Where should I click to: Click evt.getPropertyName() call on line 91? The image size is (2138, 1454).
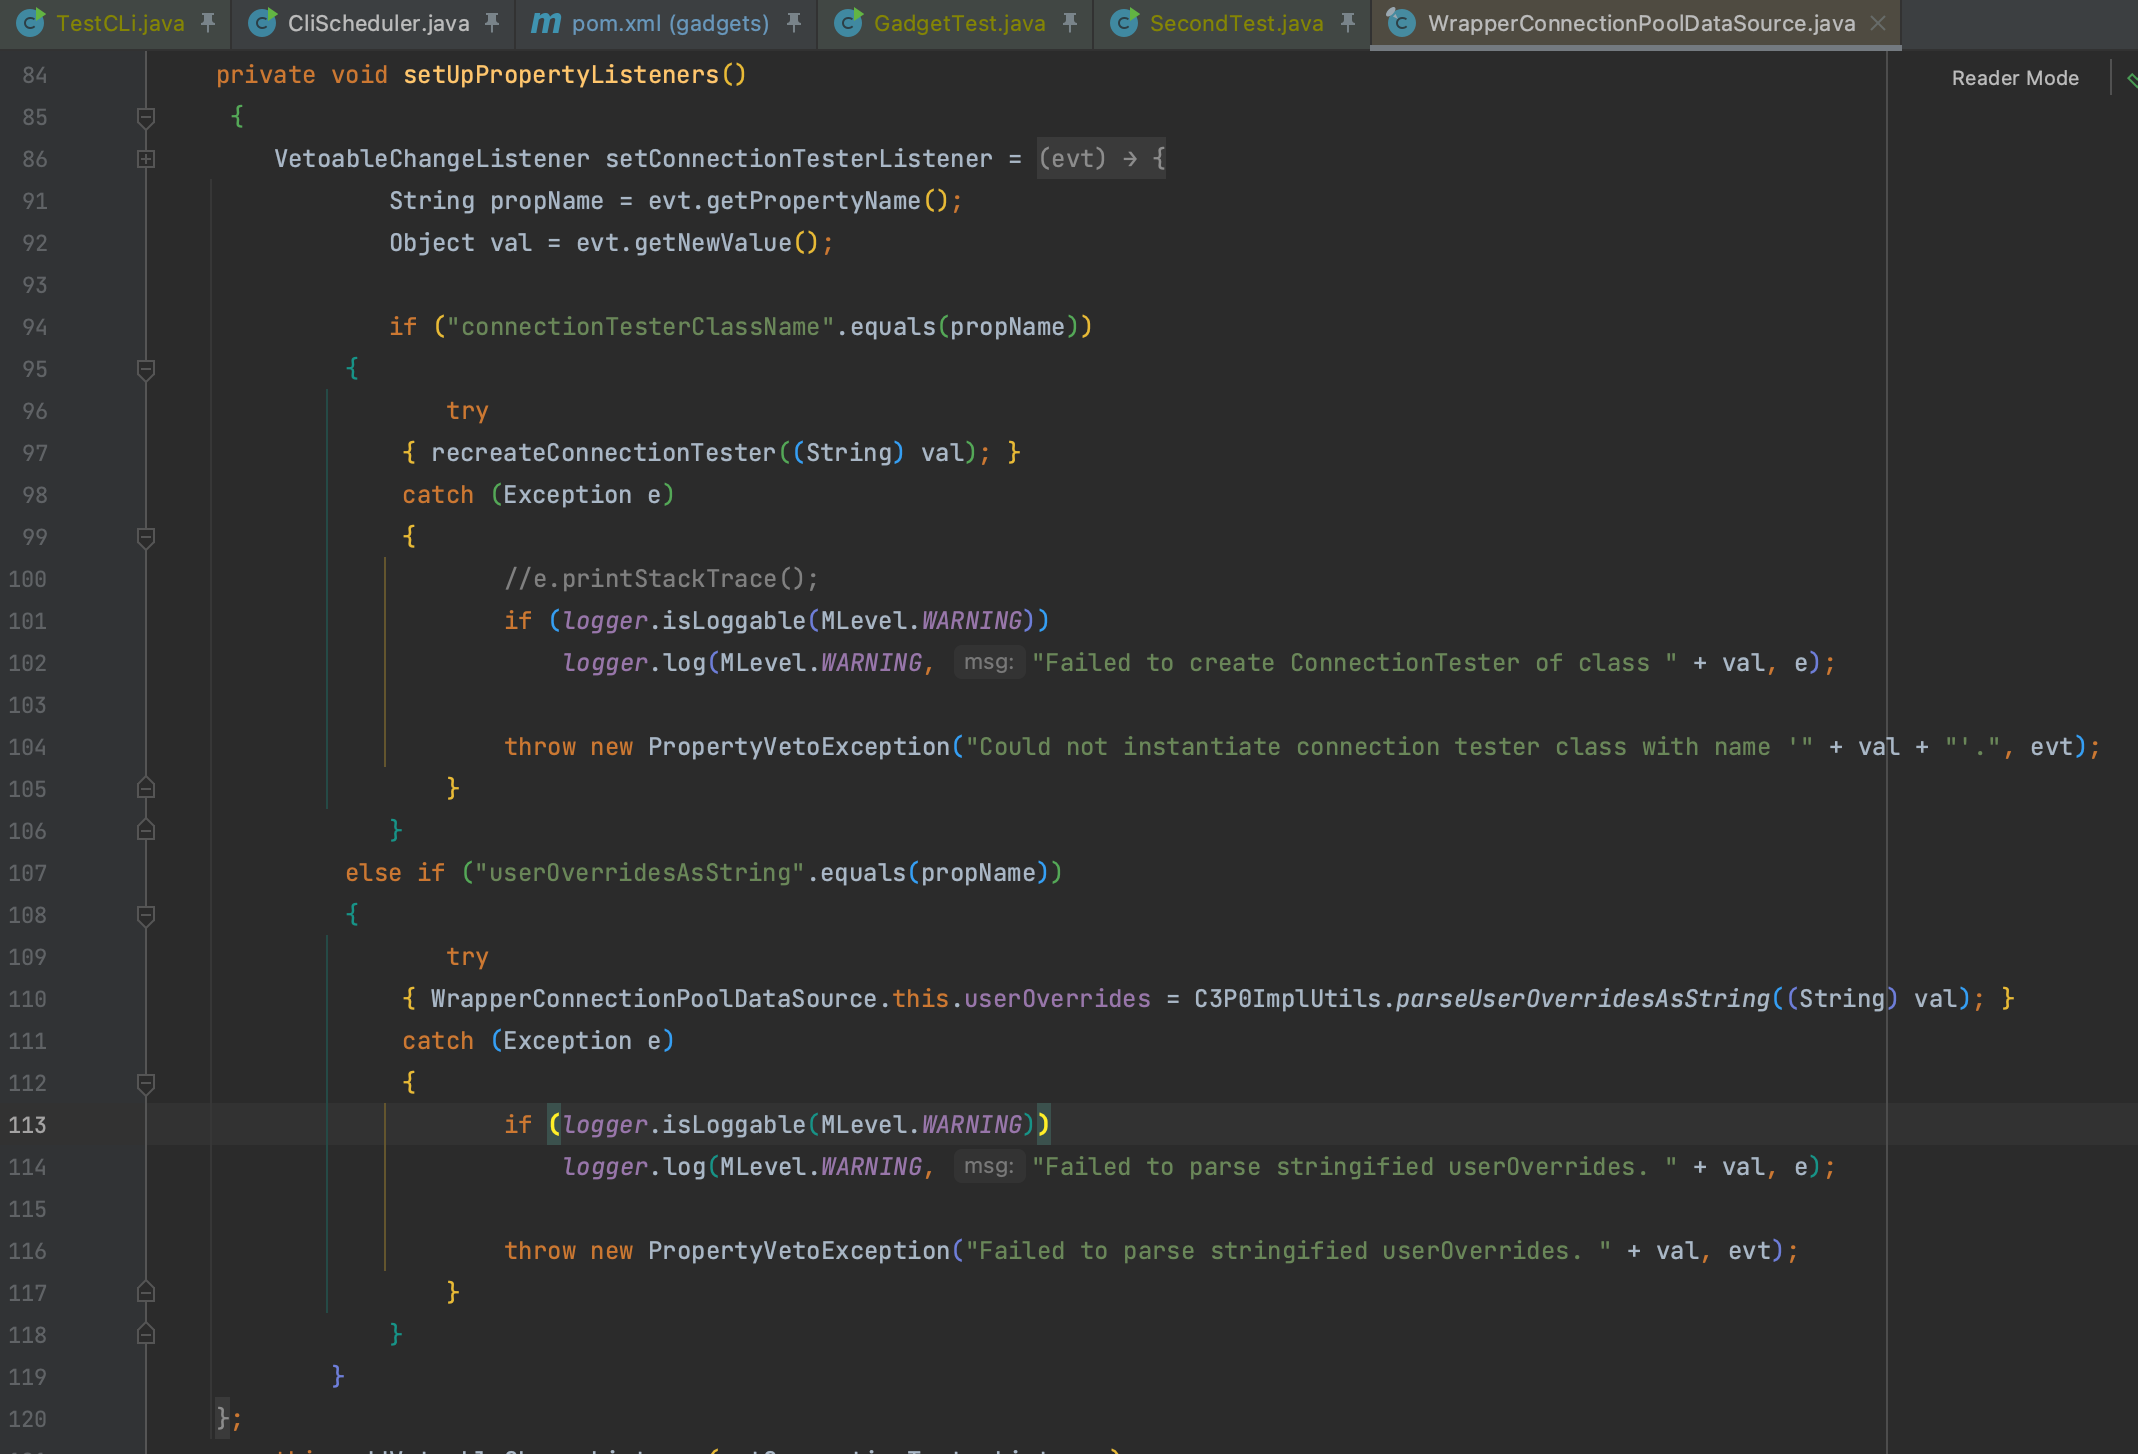(797, 201)
